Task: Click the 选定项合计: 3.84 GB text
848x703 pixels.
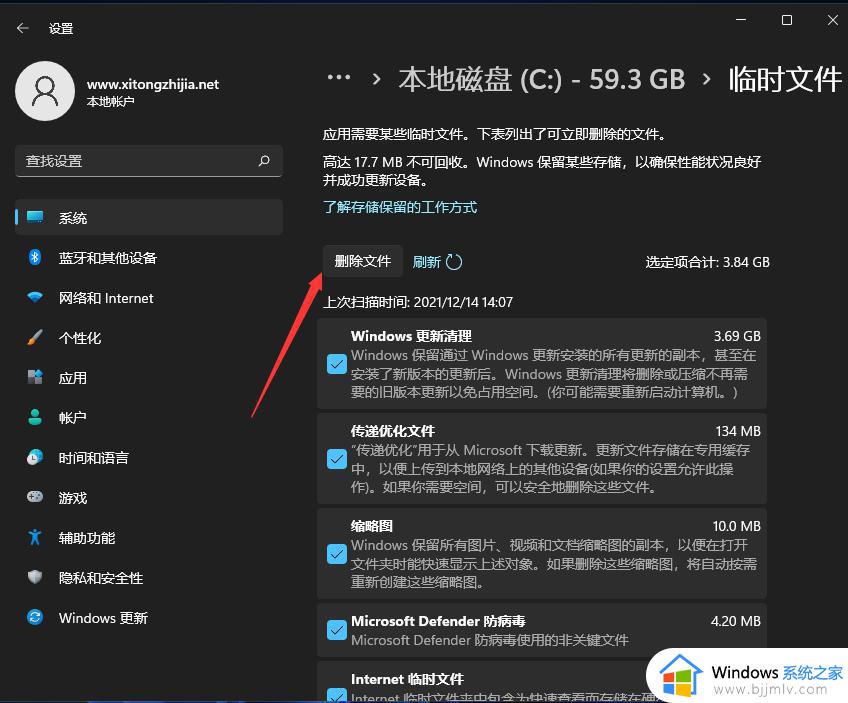Action: (x=707, y=262)
